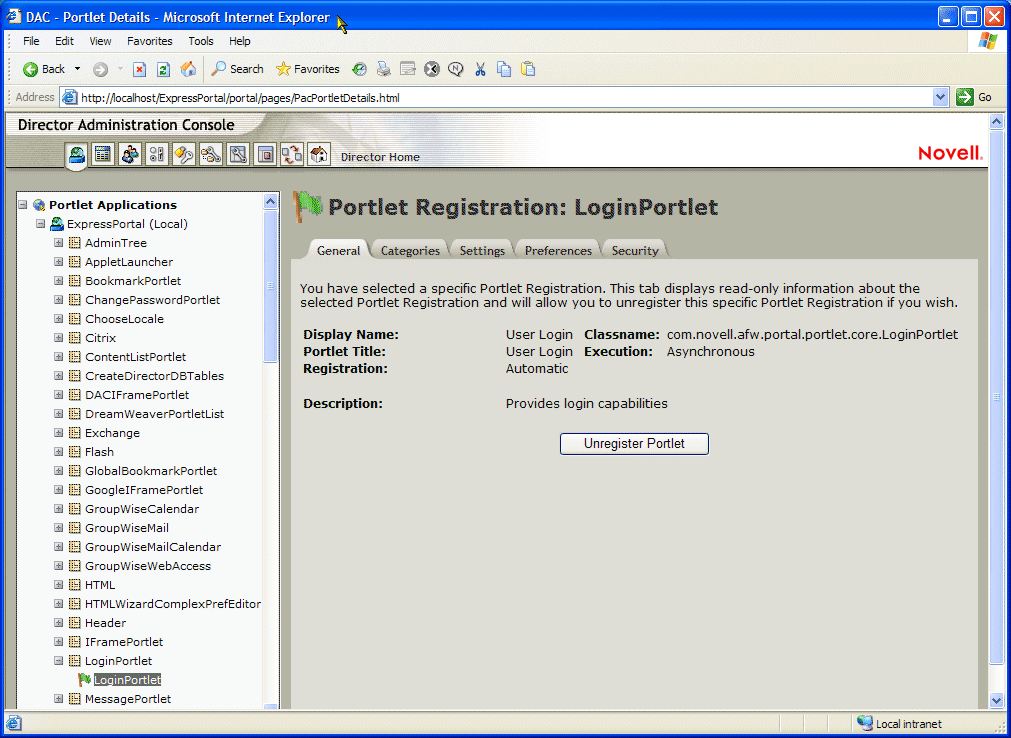Click the Director Home link text
Image resolution: width=1011 pixels, height=738 pixels.
point(380,157)
